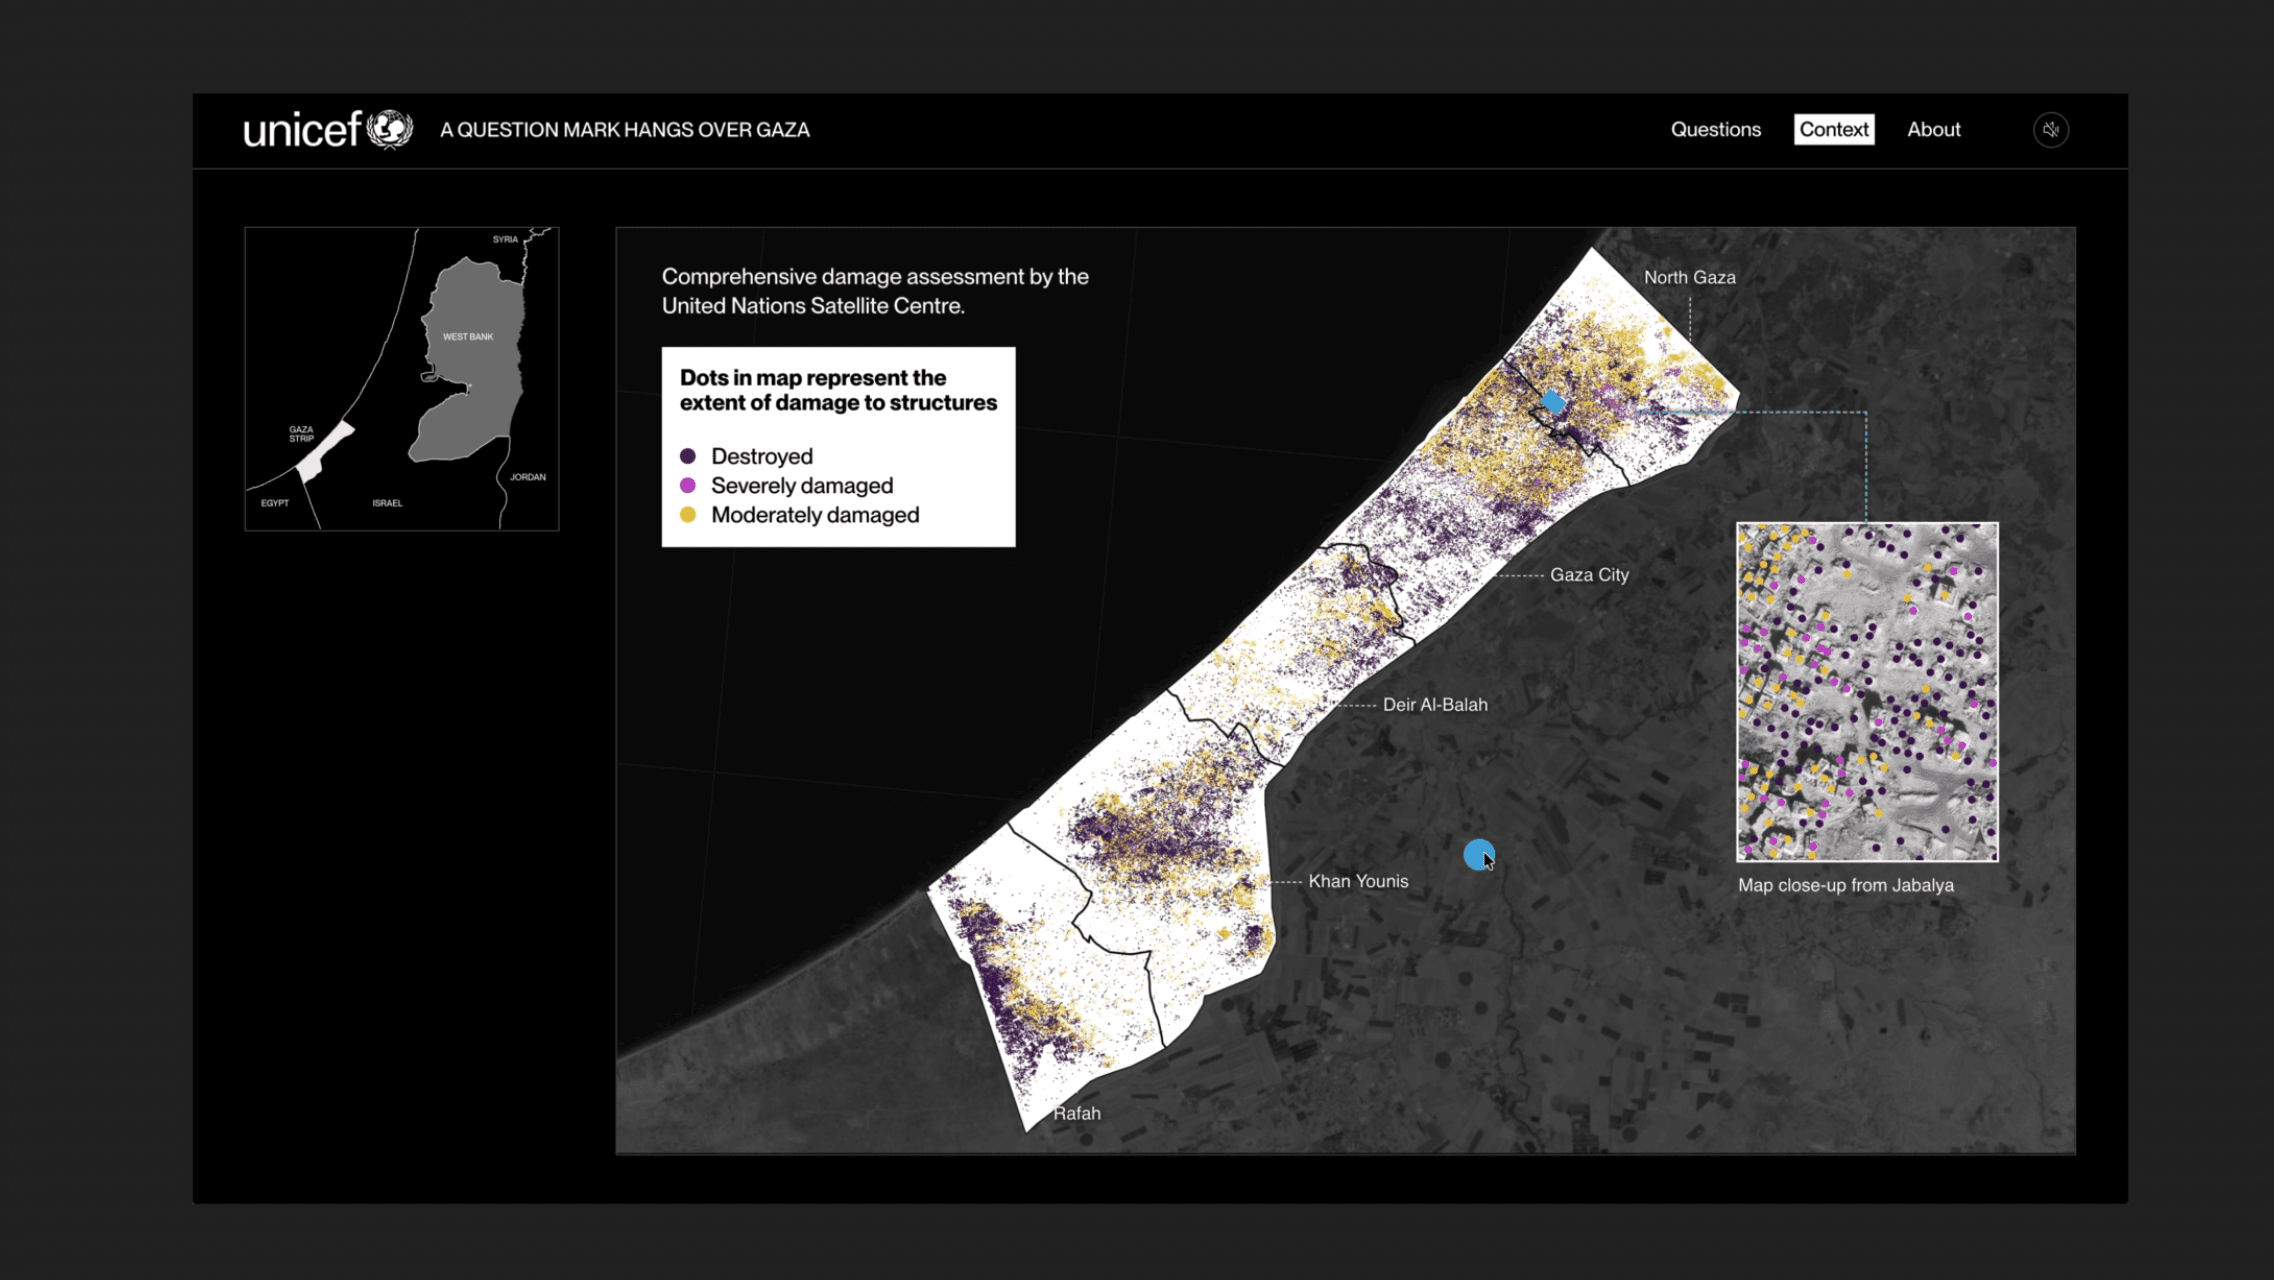The image size is (2274, 1280).
Task: Click the Destroyed purple legend dot
Action: [688, 456]
